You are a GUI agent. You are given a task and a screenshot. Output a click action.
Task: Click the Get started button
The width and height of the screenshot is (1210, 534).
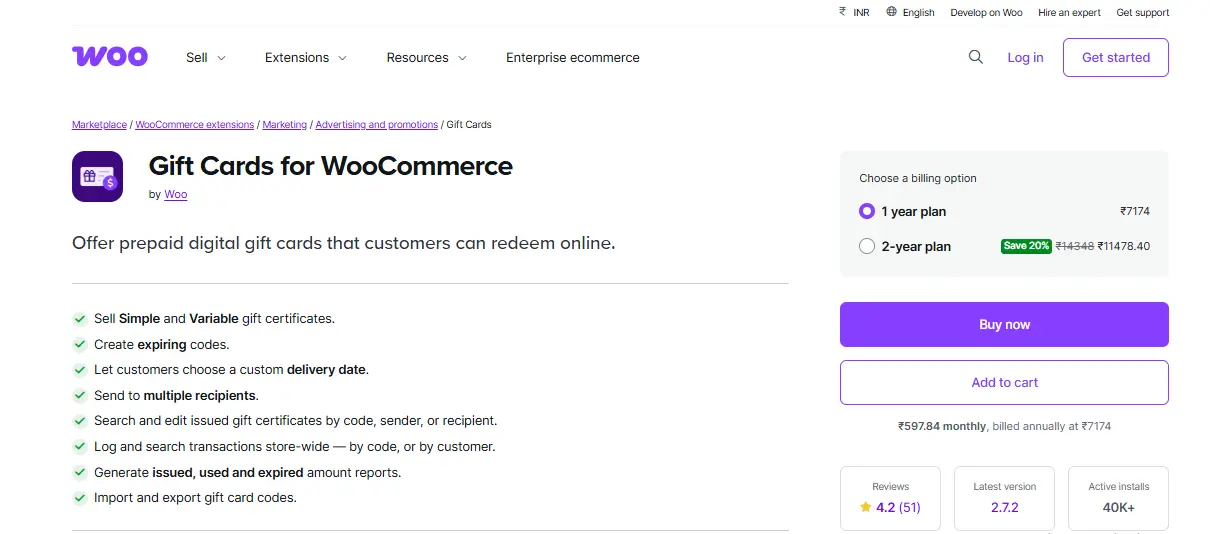coord(1116,57)
